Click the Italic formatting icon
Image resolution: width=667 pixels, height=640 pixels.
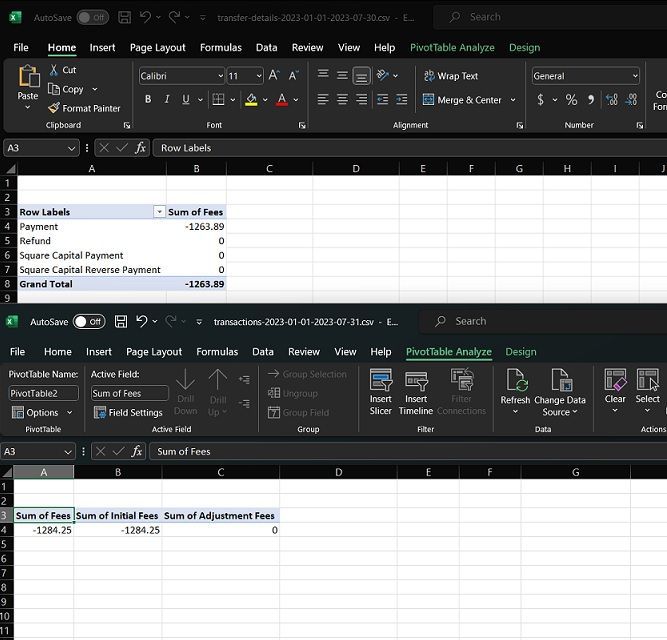(x=167, y=99)
